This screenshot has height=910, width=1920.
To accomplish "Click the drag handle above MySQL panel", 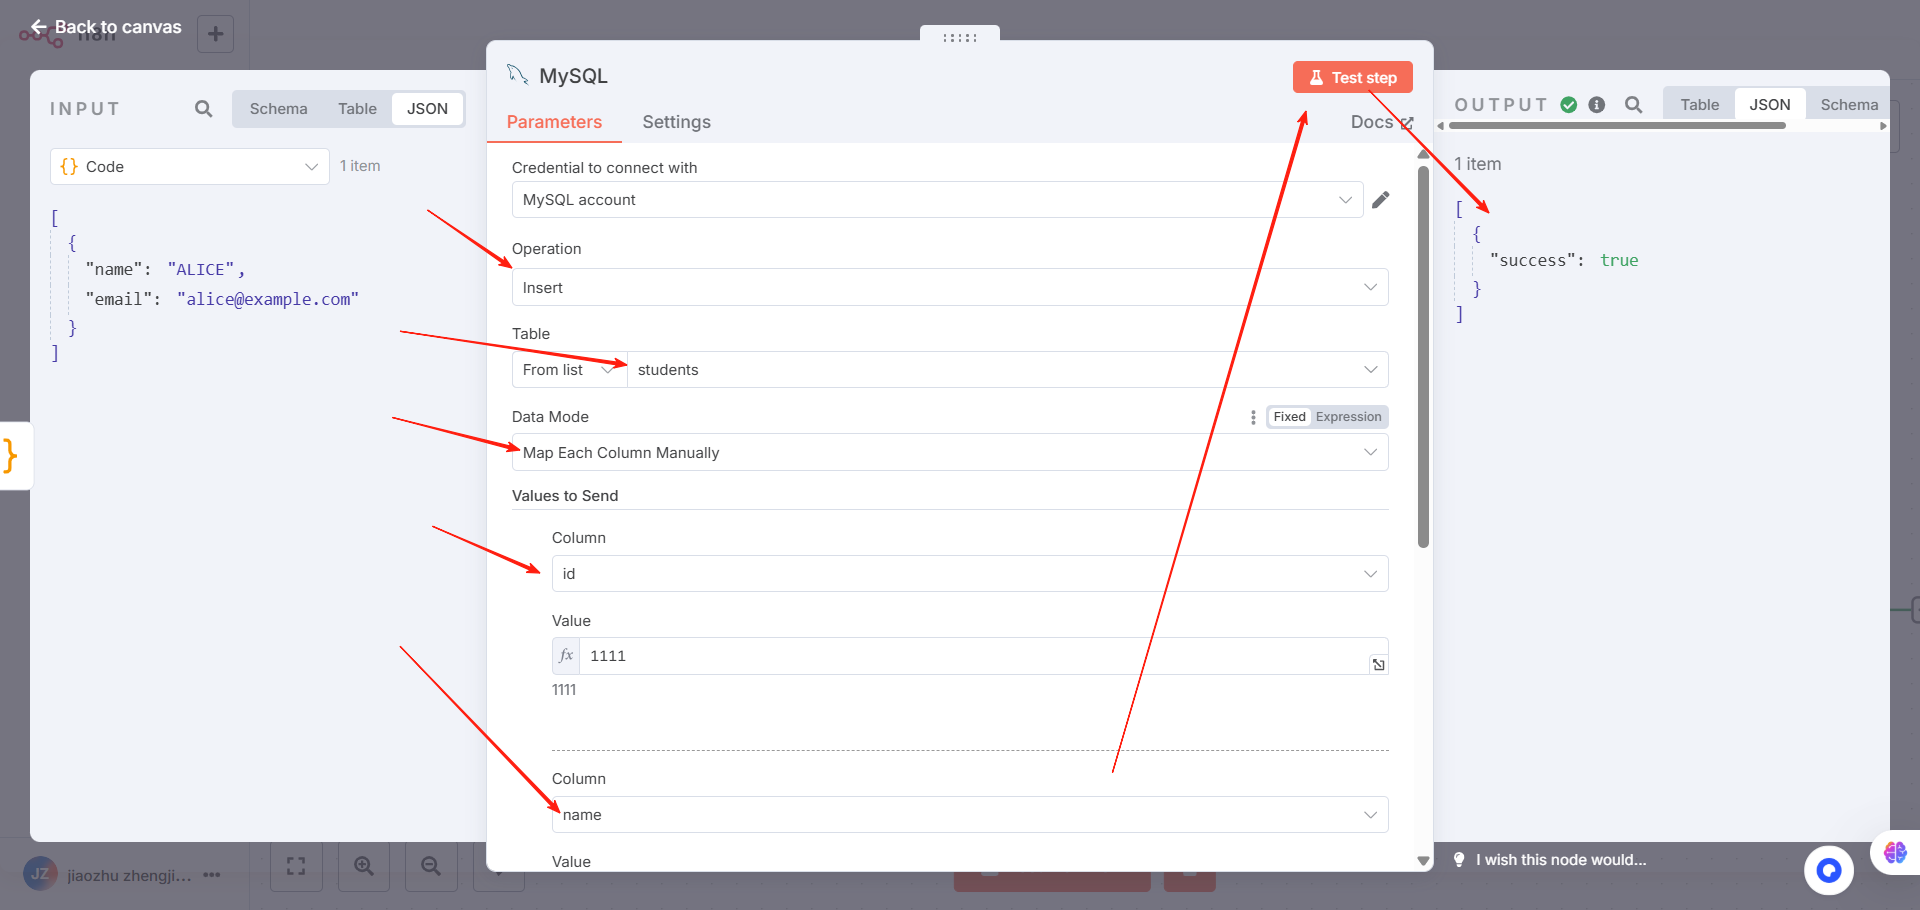I will (x=960, y=37).
